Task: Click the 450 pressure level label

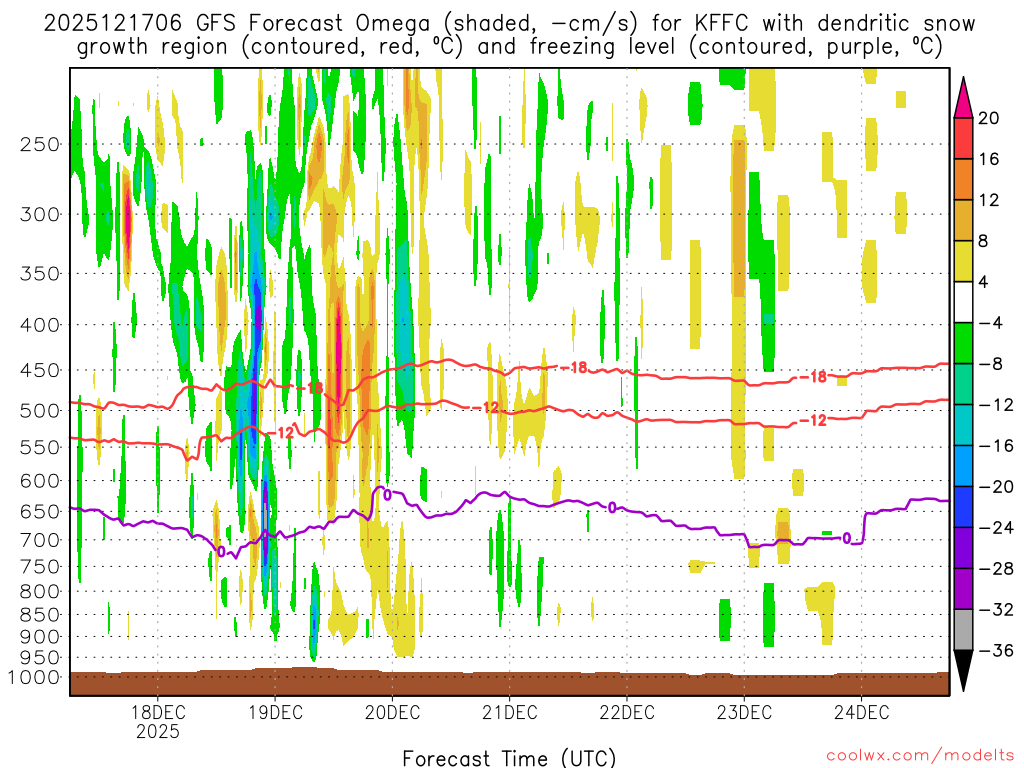Action: tap(40, 370)
